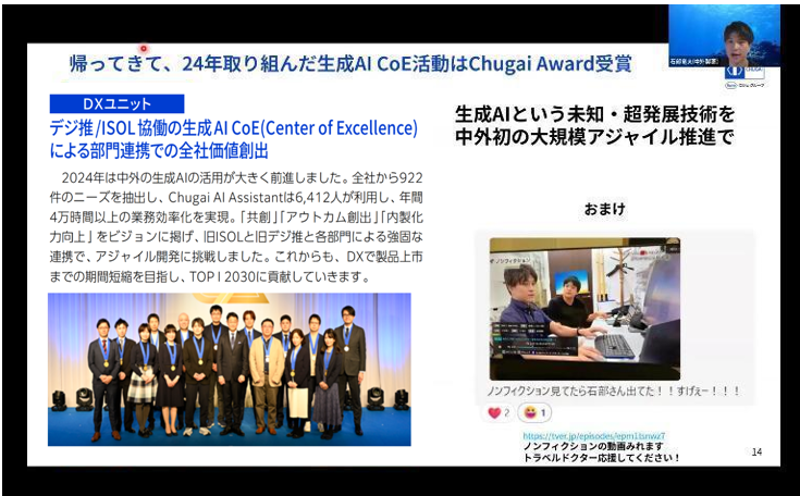Select the heading line による部門連携での全社価値創出
Screen dimensions: 800x496
click(159, 151)
